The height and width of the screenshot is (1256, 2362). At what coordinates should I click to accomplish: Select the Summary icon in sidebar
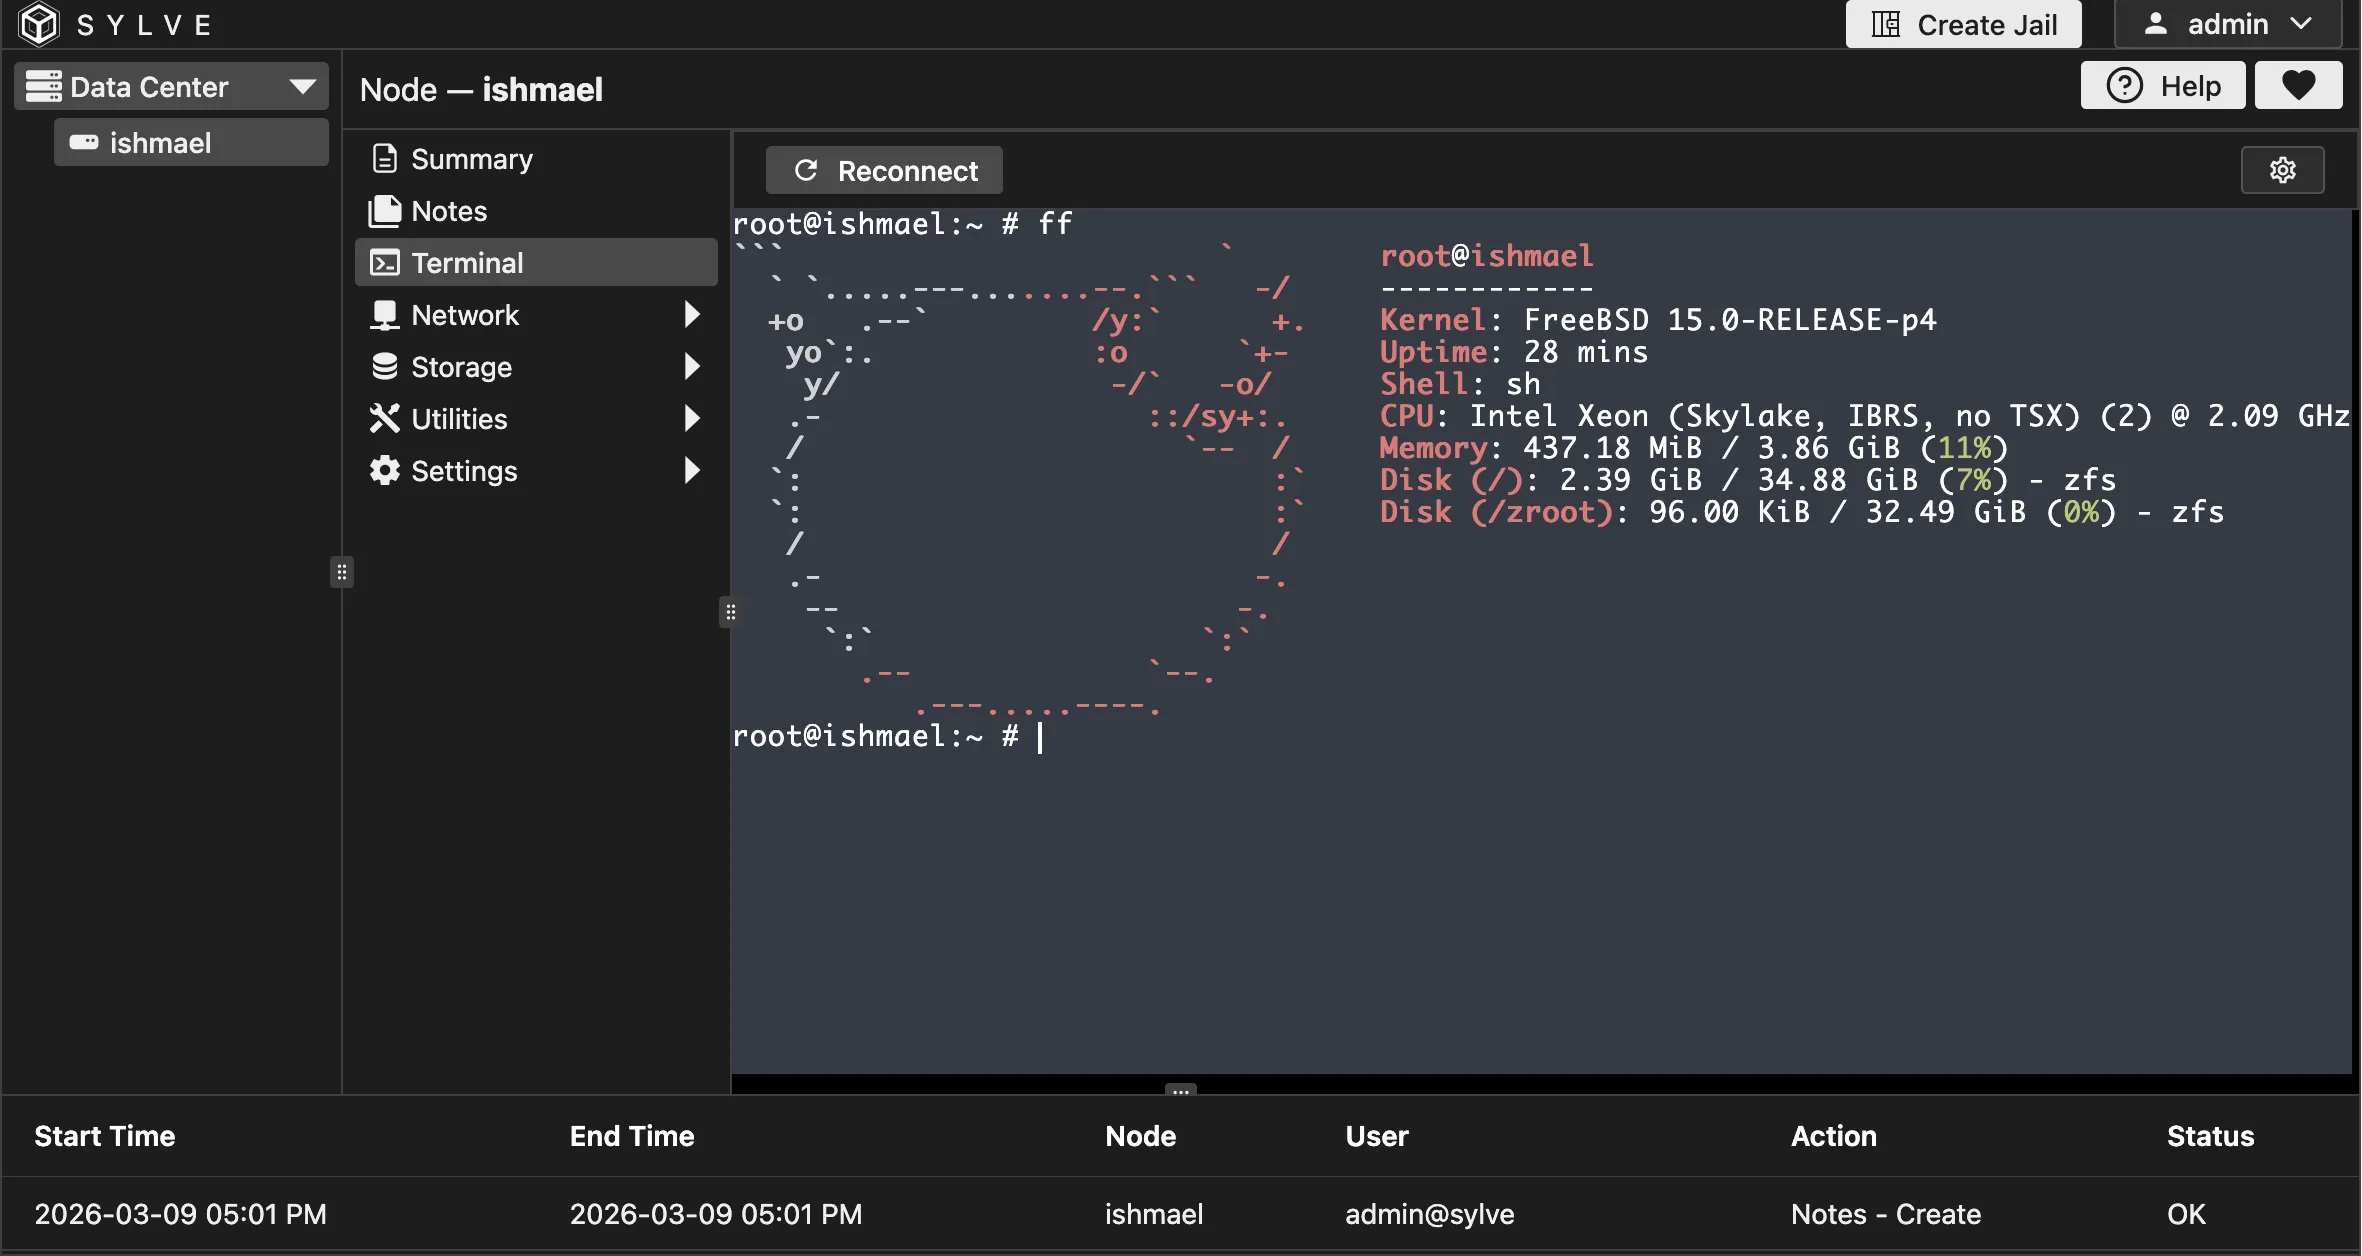click(385, 158)
